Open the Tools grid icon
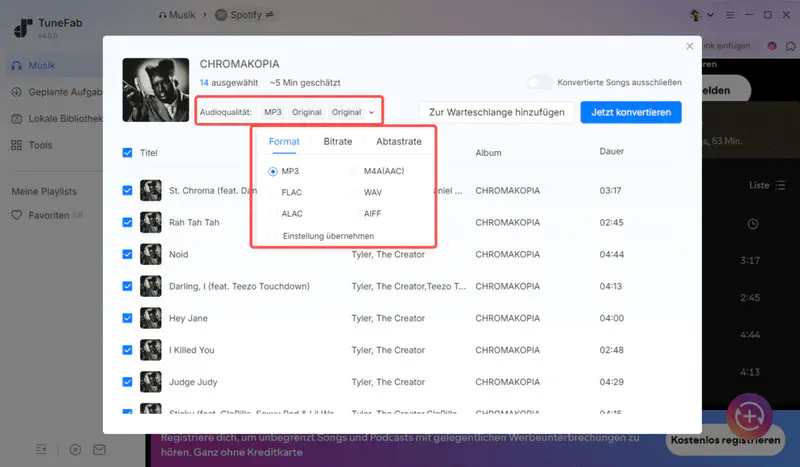The height and width of the screenshot is (467, 800). 17,145
